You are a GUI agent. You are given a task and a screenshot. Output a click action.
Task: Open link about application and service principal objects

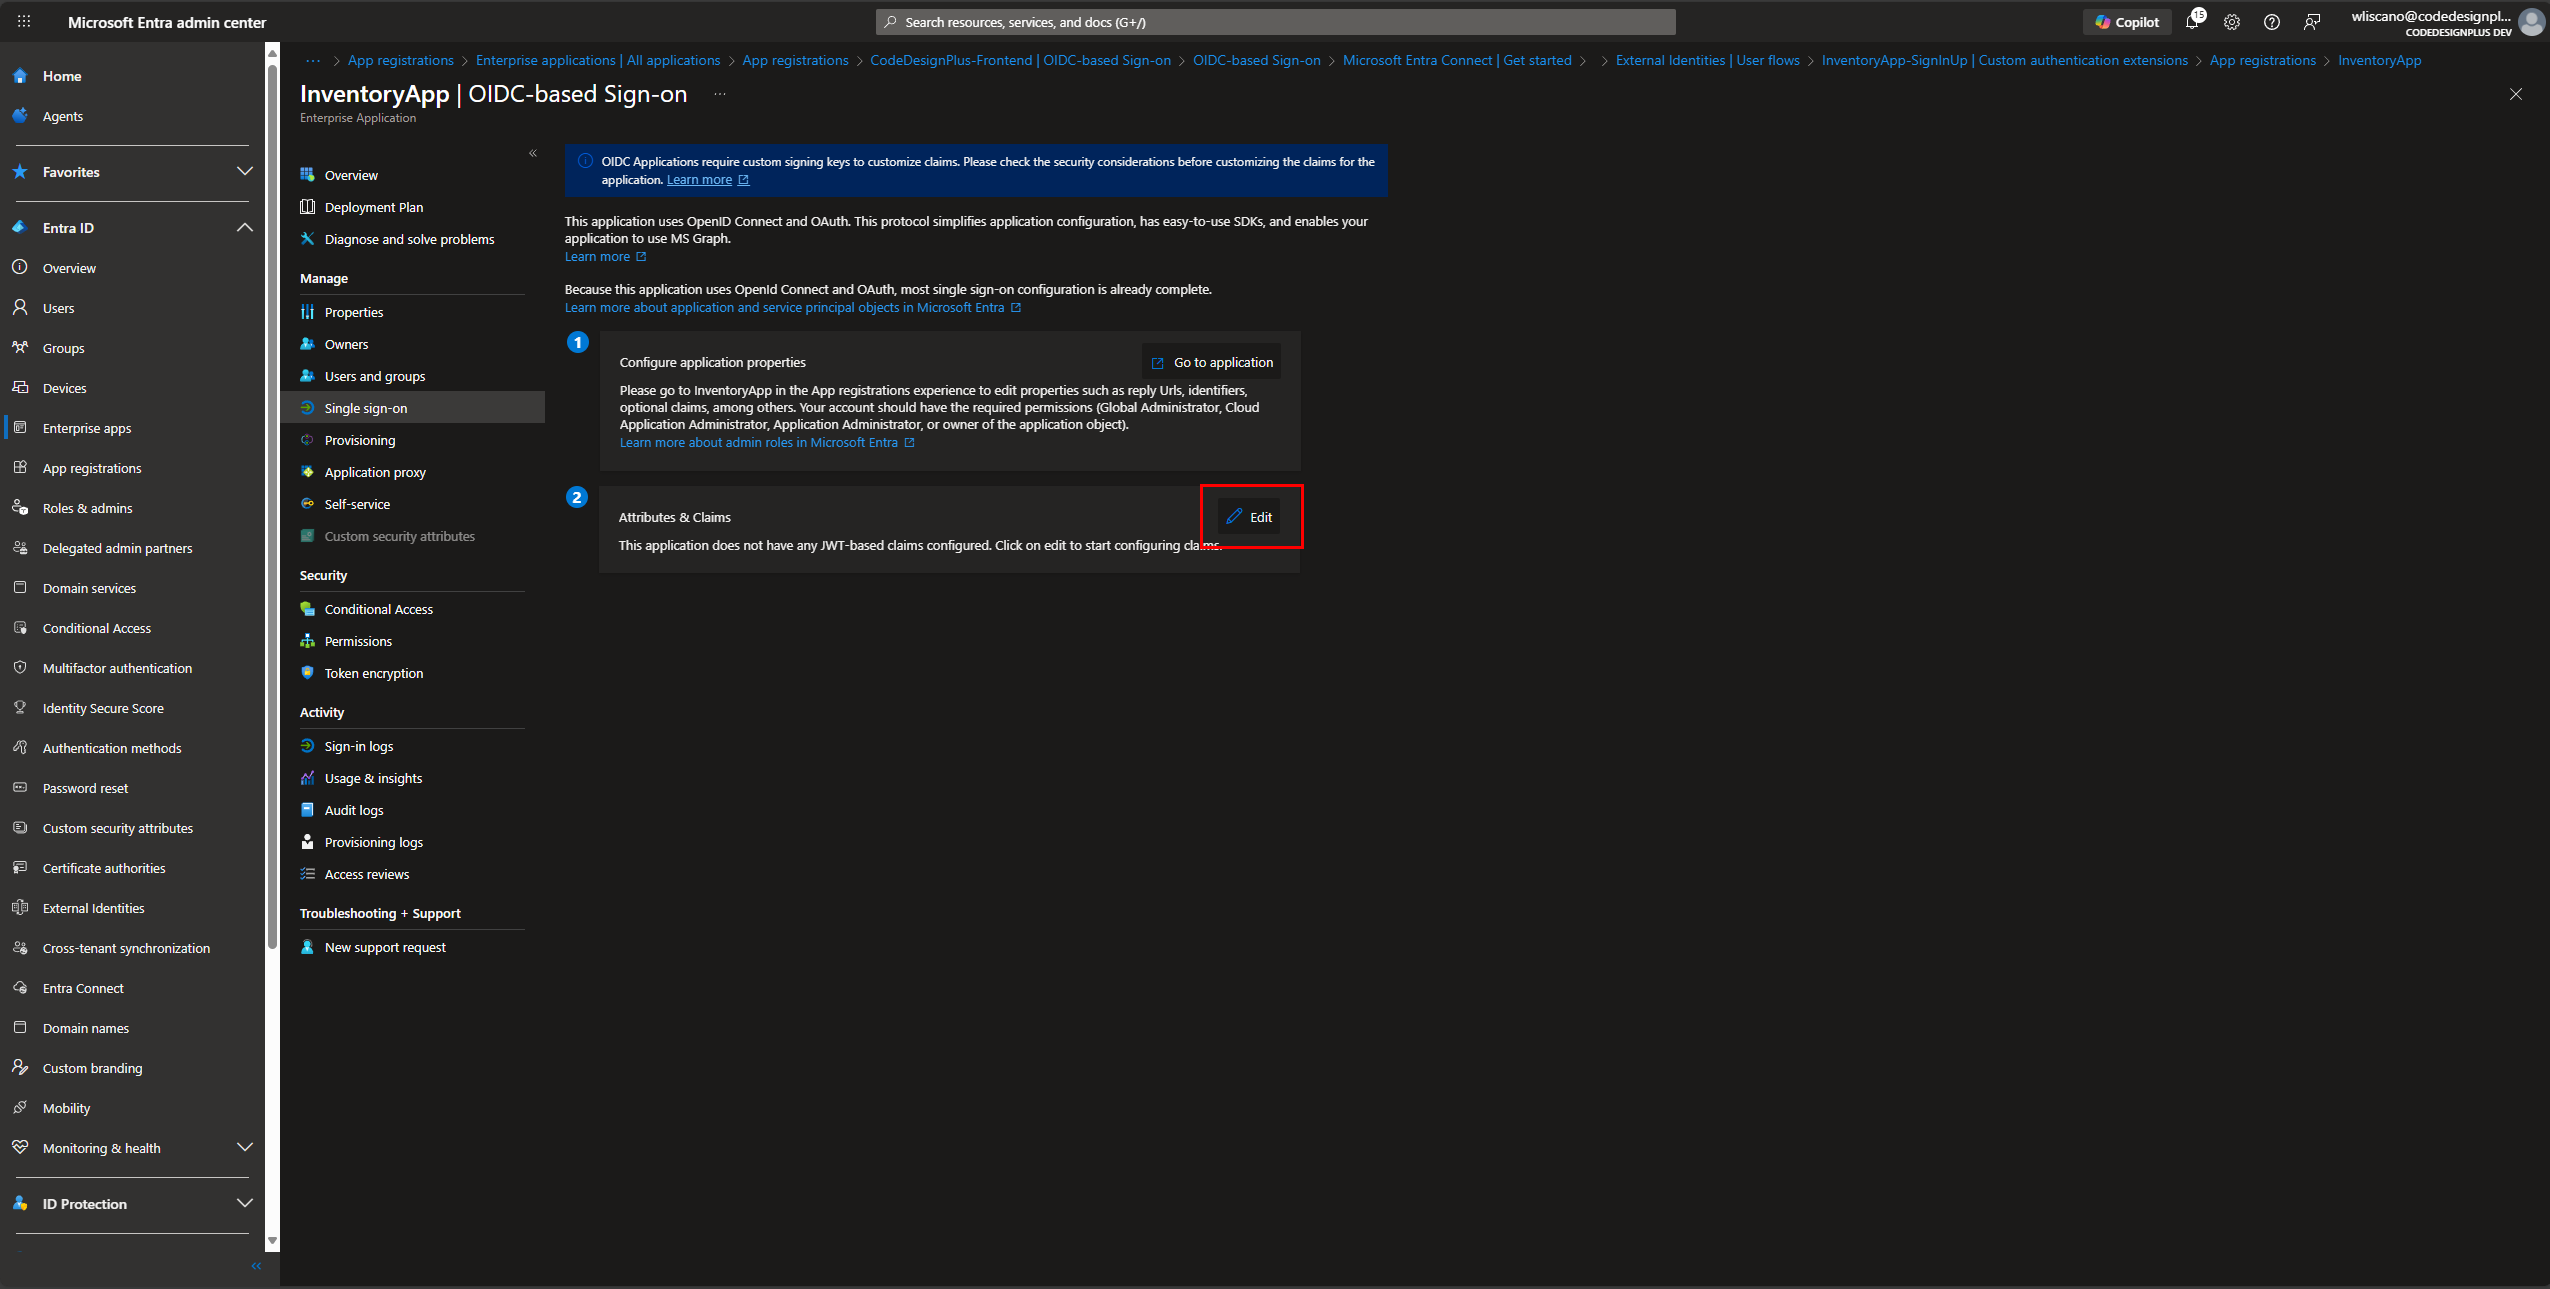793,307
